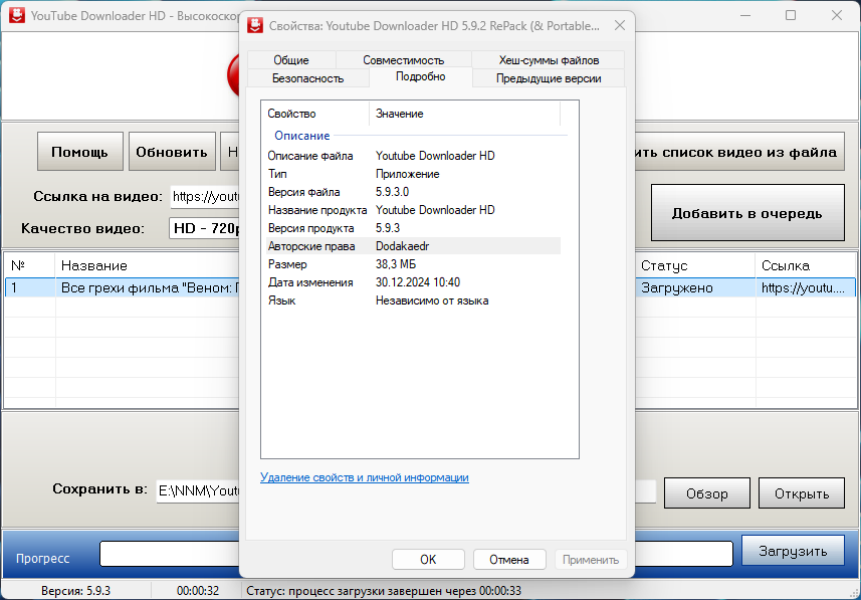Click the https://youtu... link cell

pos(805,288)
